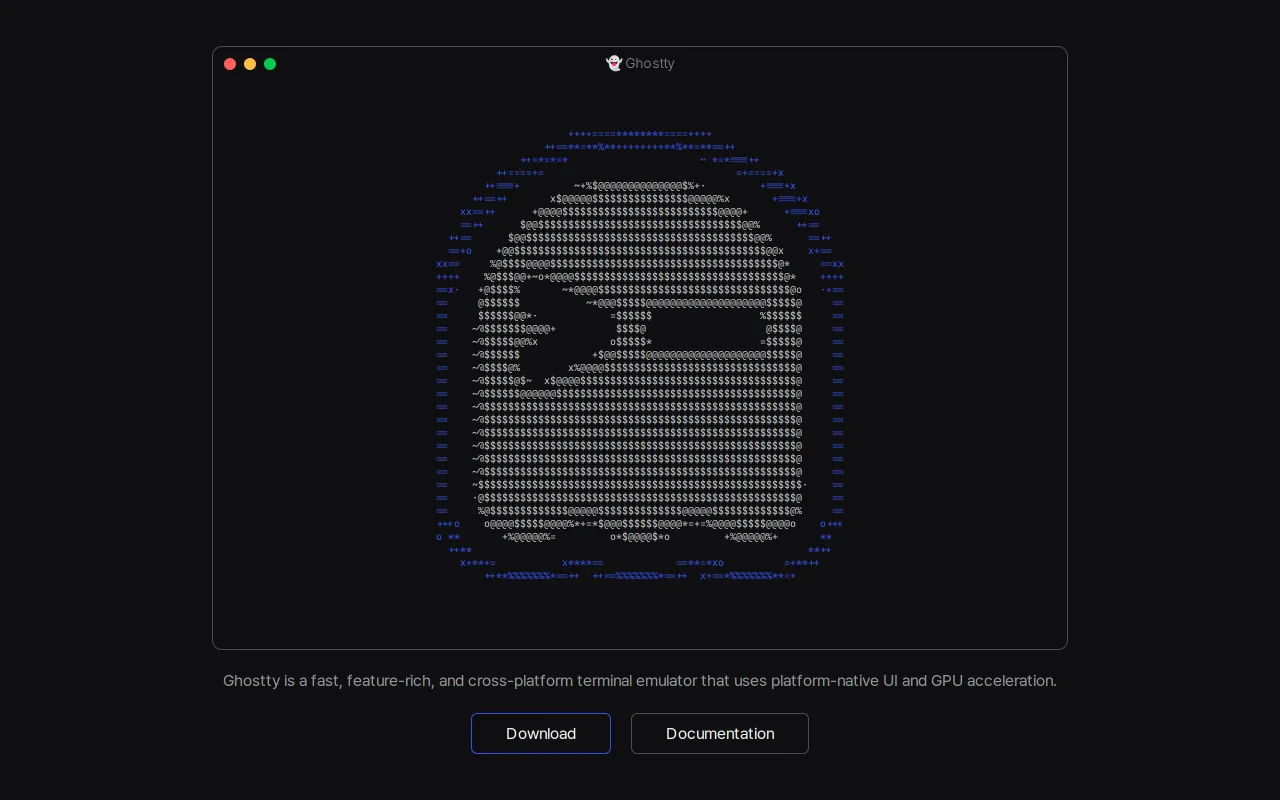Open the Documentation link
The width and height of the screenshot is (1280, 800).
tap(720, 733)
